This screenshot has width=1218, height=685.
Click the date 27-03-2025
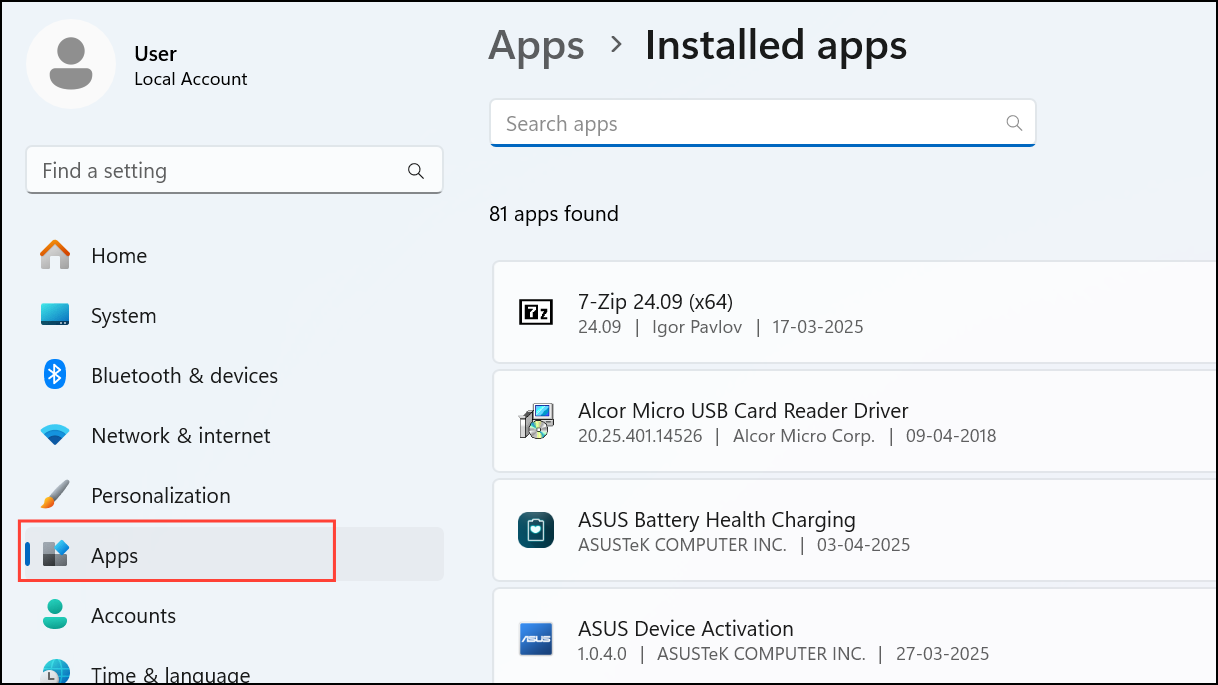(x=942, y=654)
